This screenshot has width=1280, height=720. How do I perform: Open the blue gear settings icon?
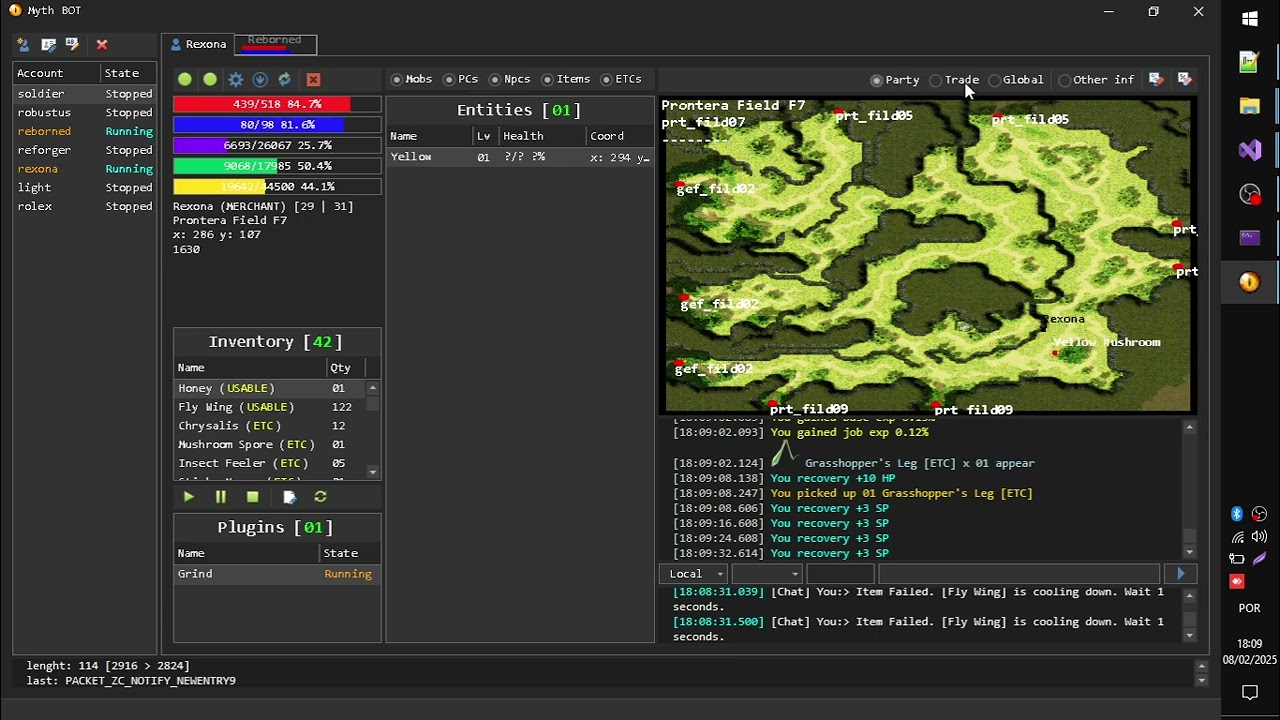[x=236, y=79]
